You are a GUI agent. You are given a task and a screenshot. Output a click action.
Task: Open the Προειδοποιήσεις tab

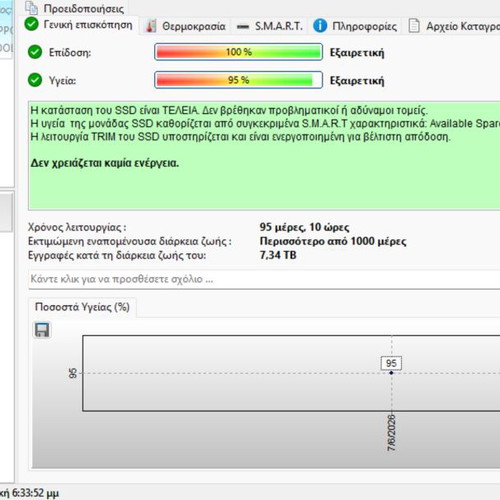76,8
